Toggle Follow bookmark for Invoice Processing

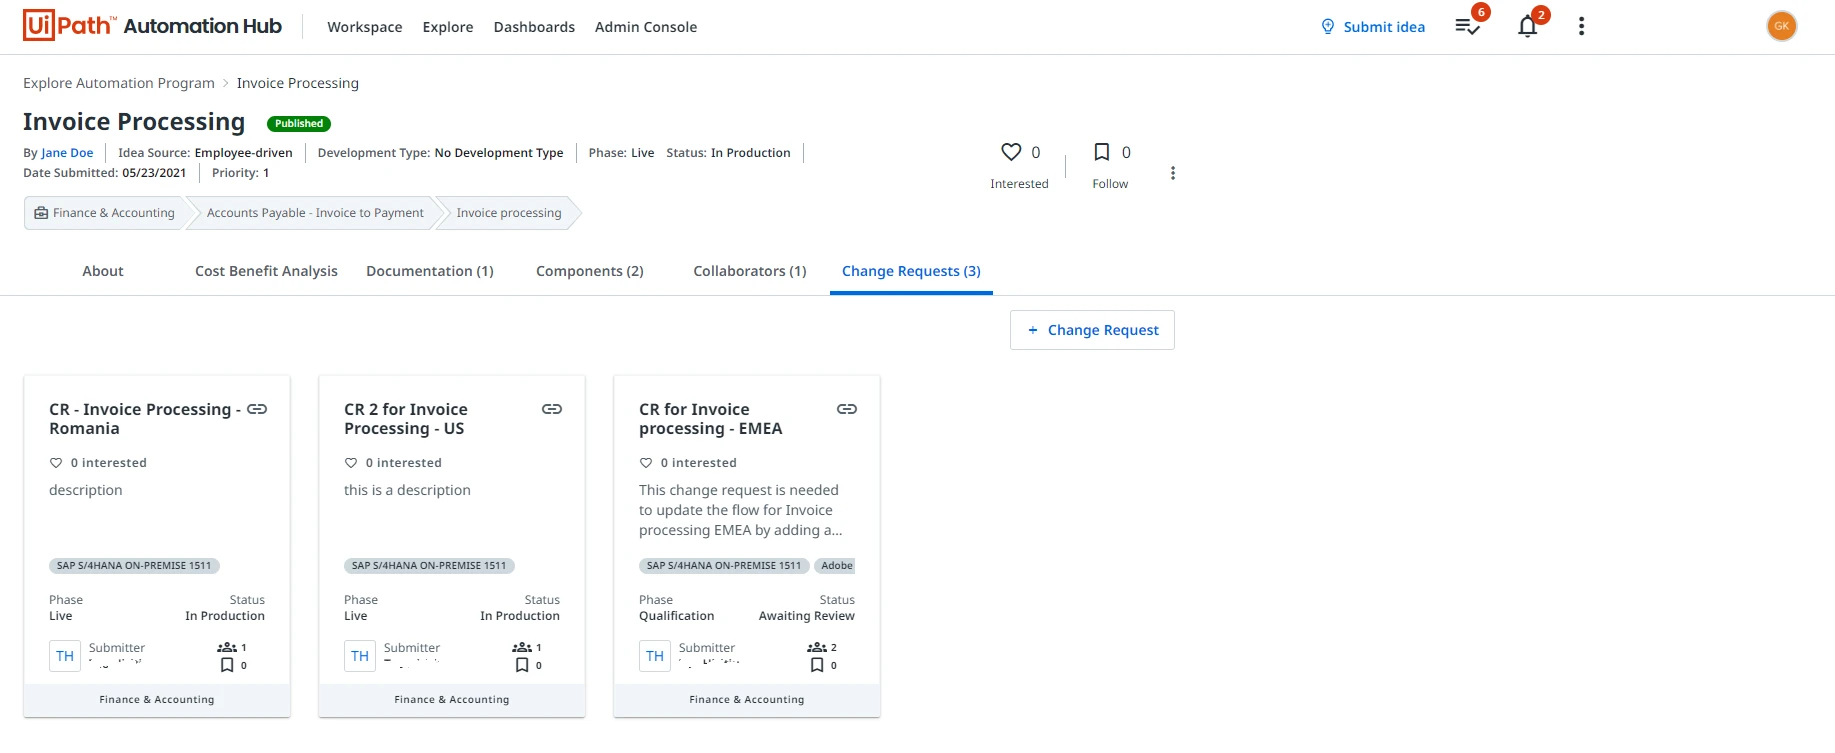click(x=1101, y=152)
